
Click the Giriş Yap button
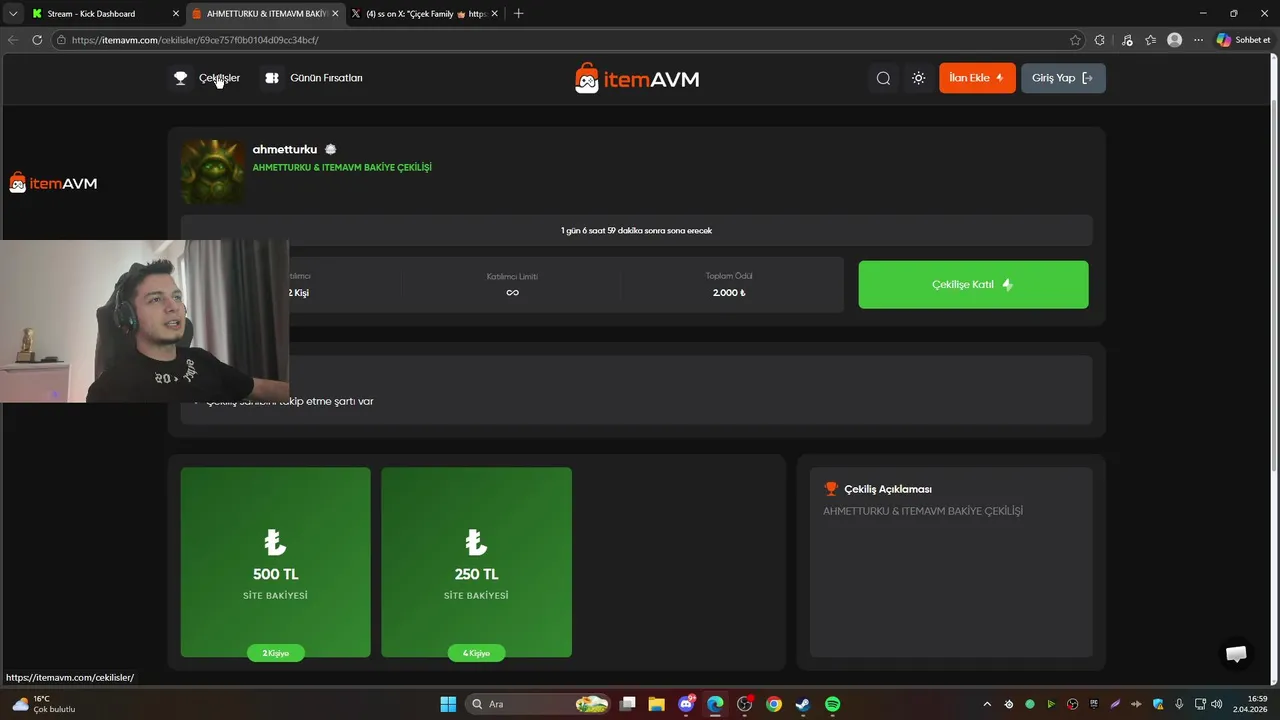pos(1063,78)
